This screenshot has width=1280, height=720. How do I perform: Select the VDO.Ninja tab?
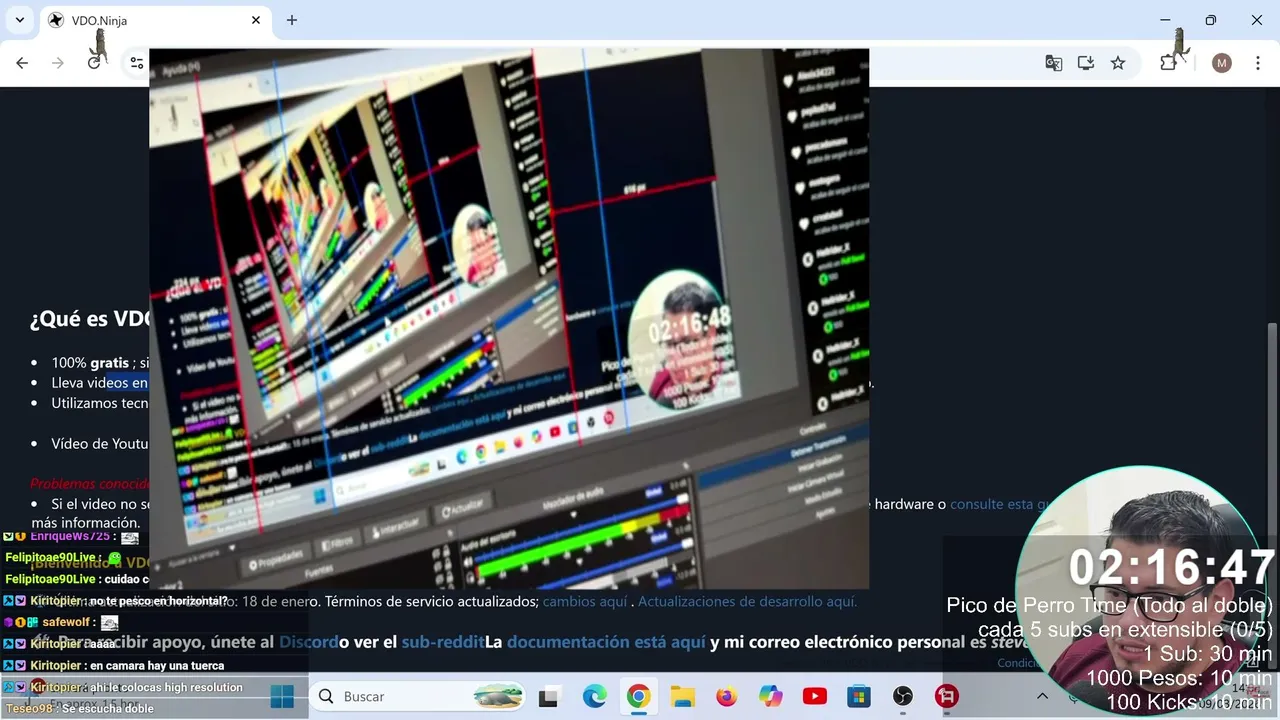(x=155, y=20)
